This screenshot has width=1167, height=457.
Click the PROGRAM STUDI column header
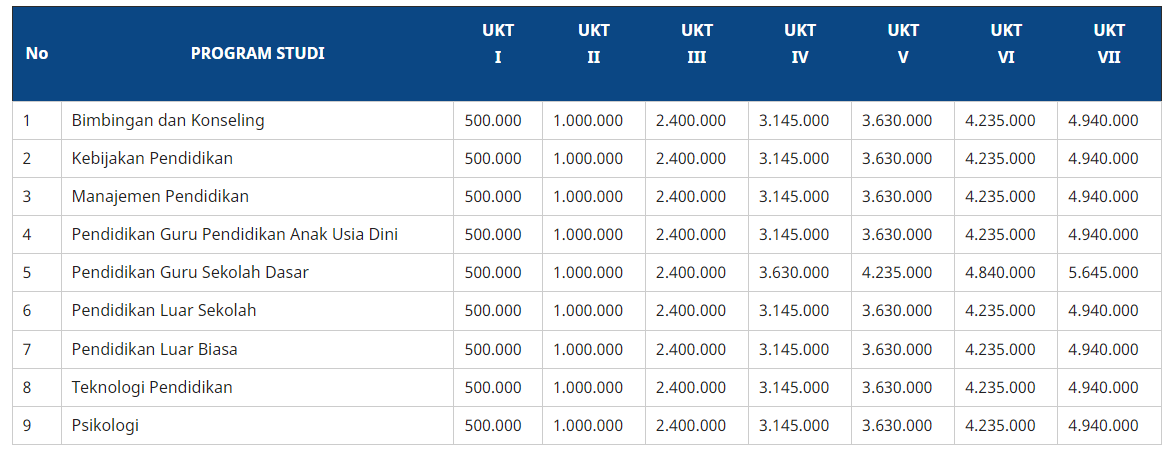(x=257, y=54)
